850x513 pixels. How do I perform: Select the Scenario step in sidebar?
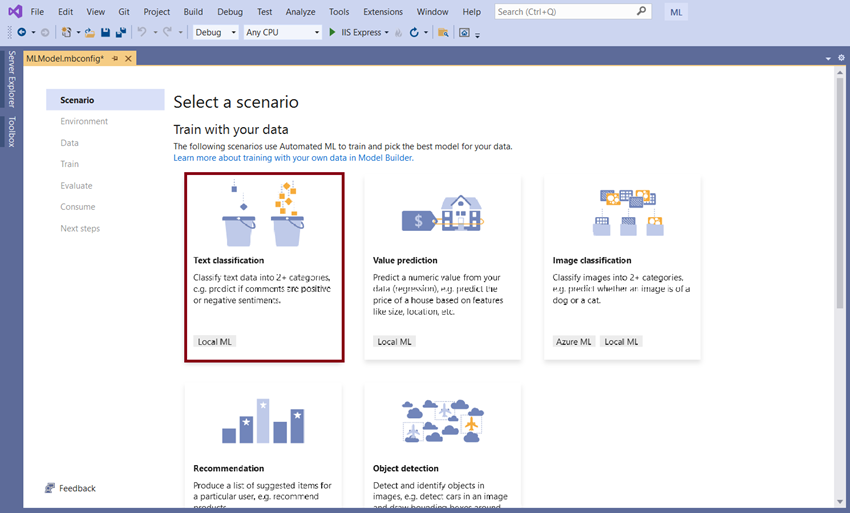coord(105,100)
